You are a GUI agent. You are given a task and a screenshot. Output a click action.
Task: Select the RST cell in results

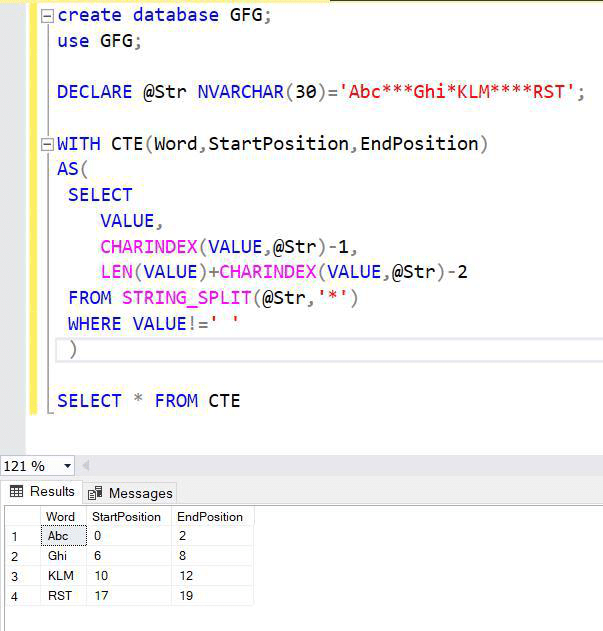coord(64,596)
